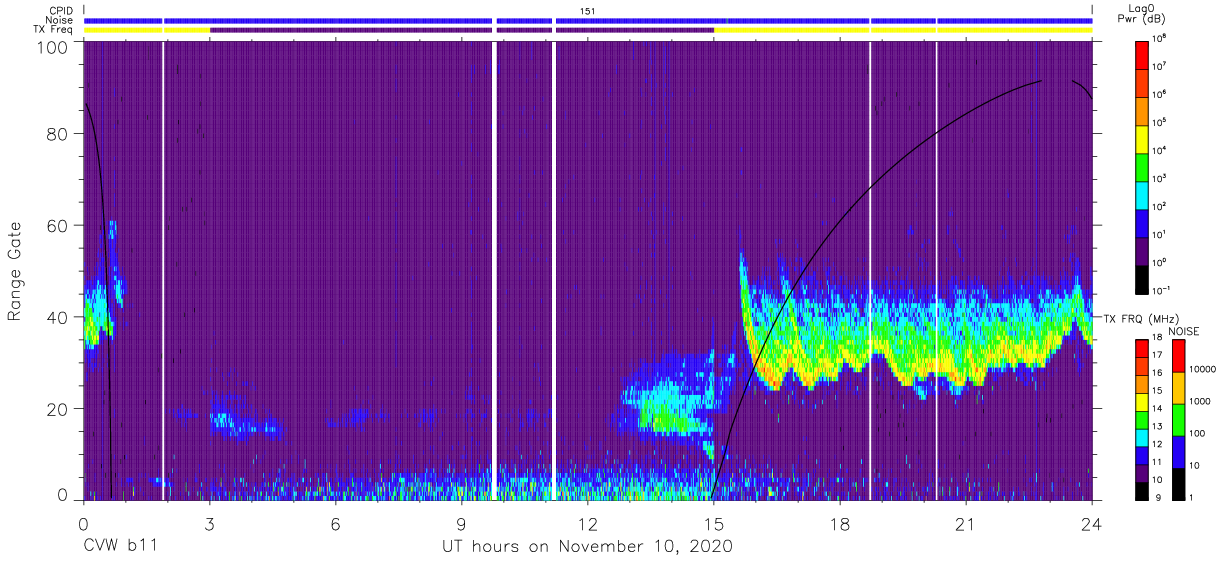The width and height of the screenshot is (1228, 567).
Task: Click x-axis tick label 9
Action: [x=461, y=525]
